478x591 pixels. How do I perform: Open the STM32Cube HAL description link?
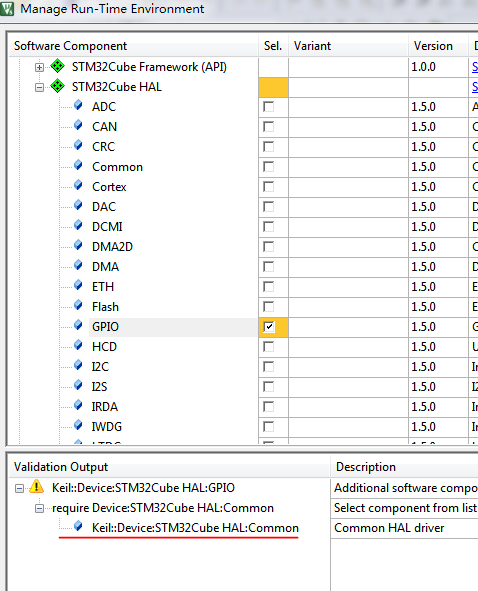475,87
